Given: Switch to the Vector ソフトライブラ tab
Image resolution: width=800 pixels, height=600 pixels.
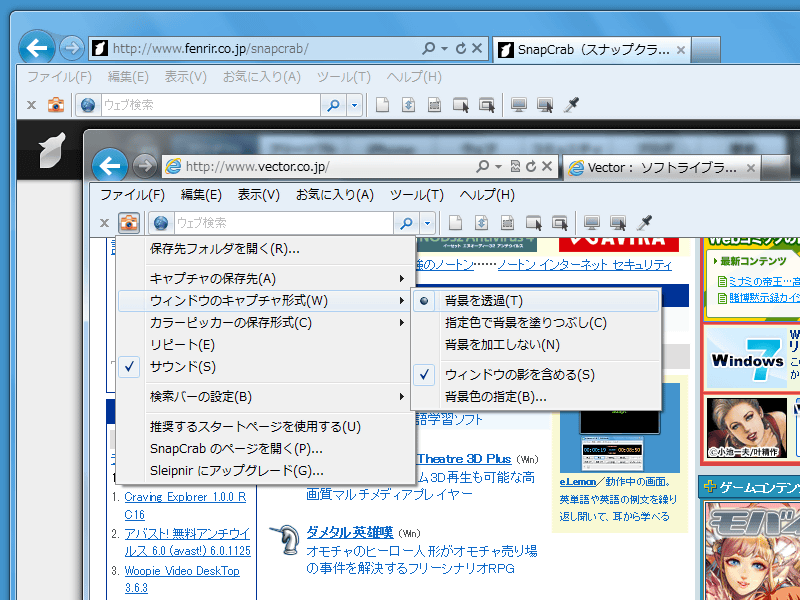Looking at the screenshot, I should pyautogui.click(x=661, y=167).
